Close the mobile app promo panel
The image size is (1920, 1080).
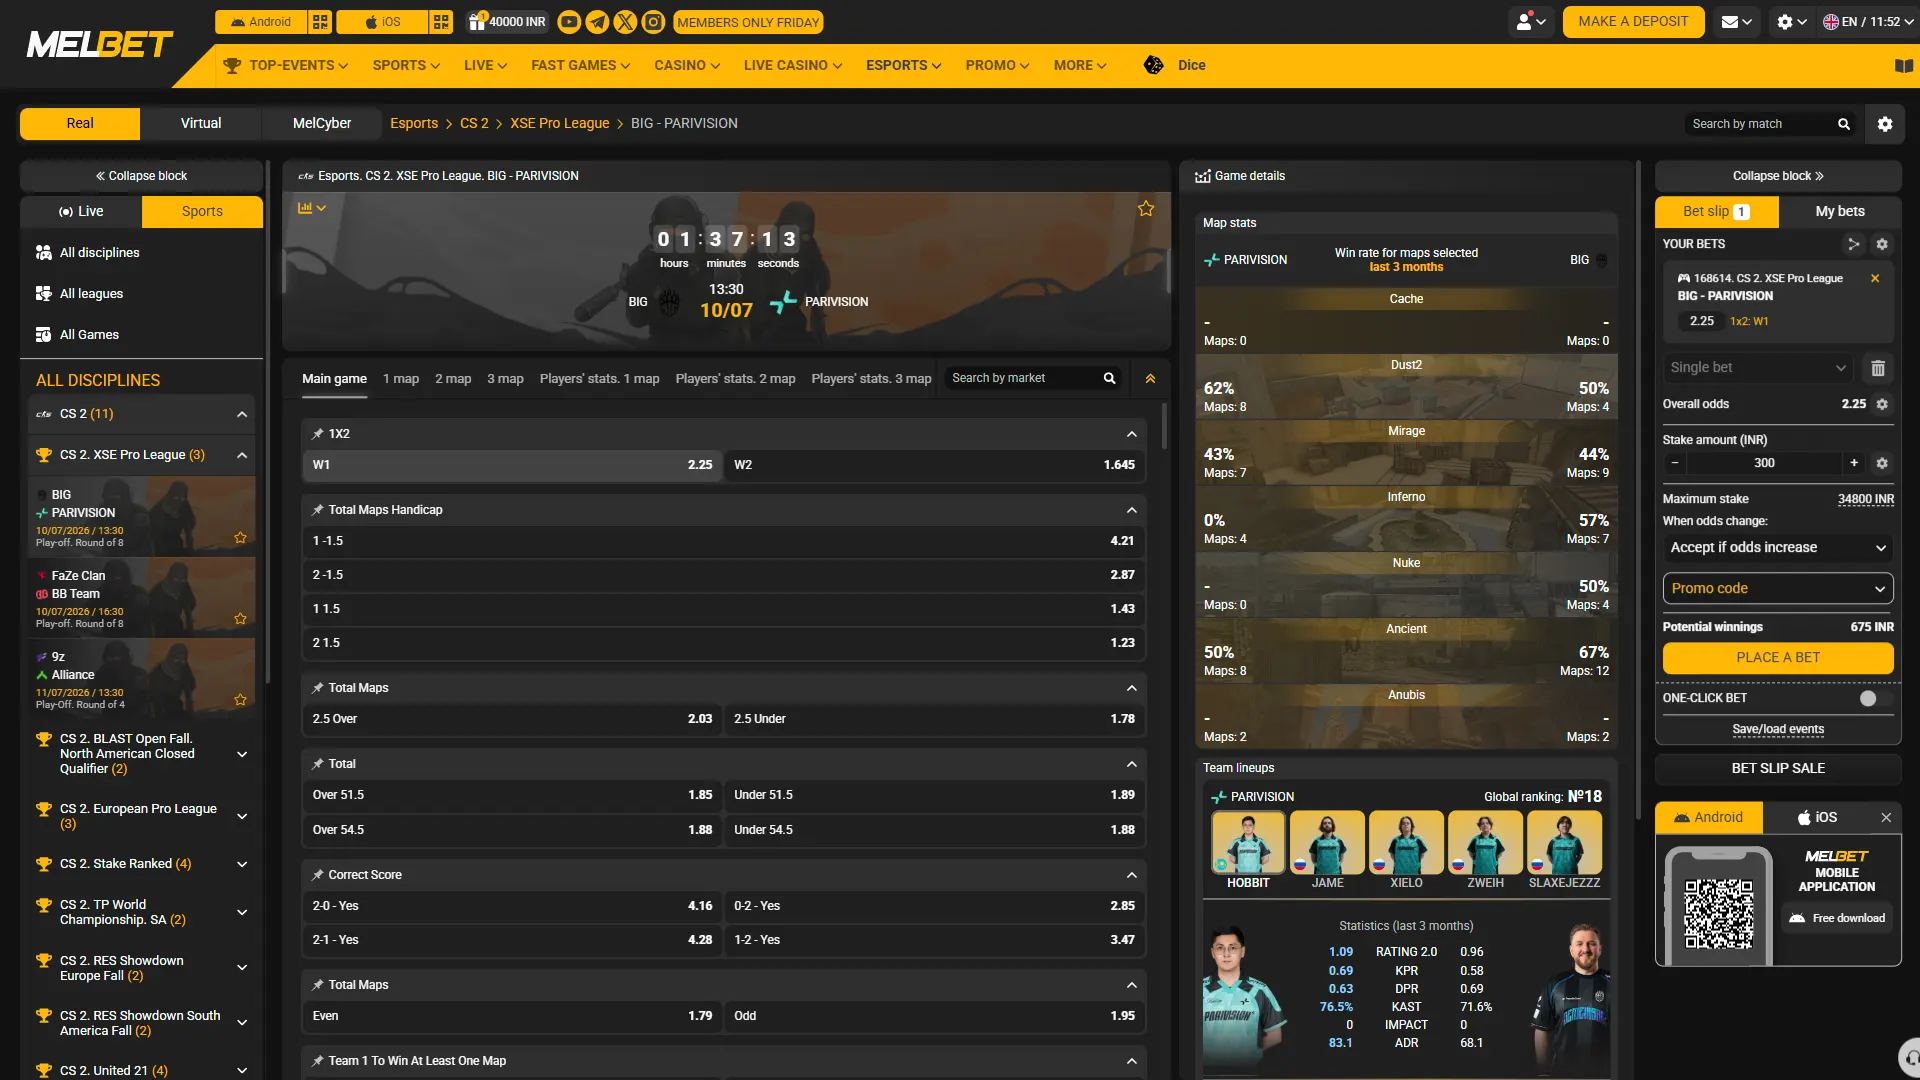pos(1886,818)
